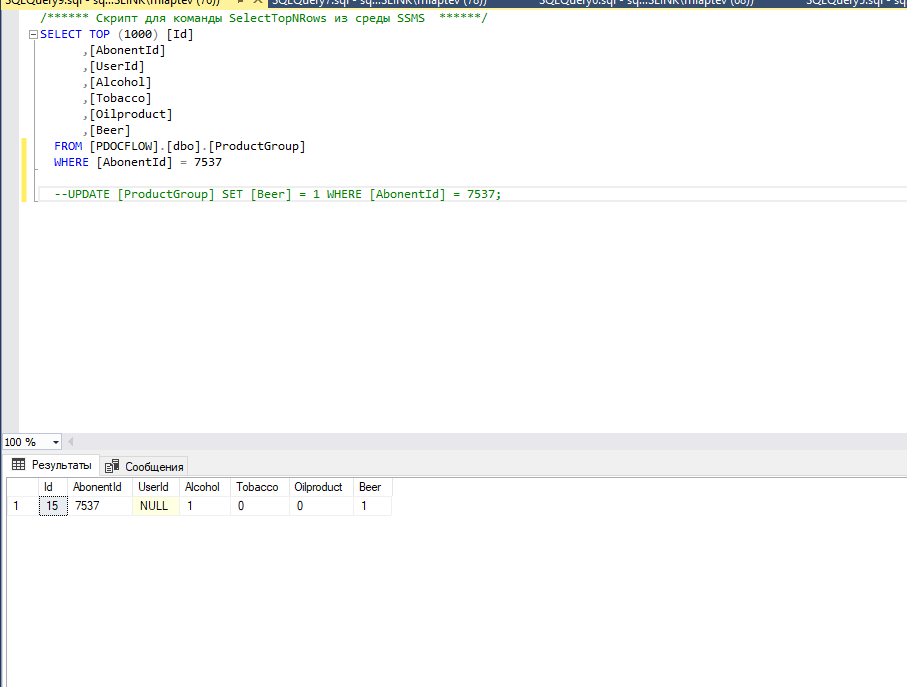Click the Id column header
This screenshot has height=687, width=907.
pos(53,487)
